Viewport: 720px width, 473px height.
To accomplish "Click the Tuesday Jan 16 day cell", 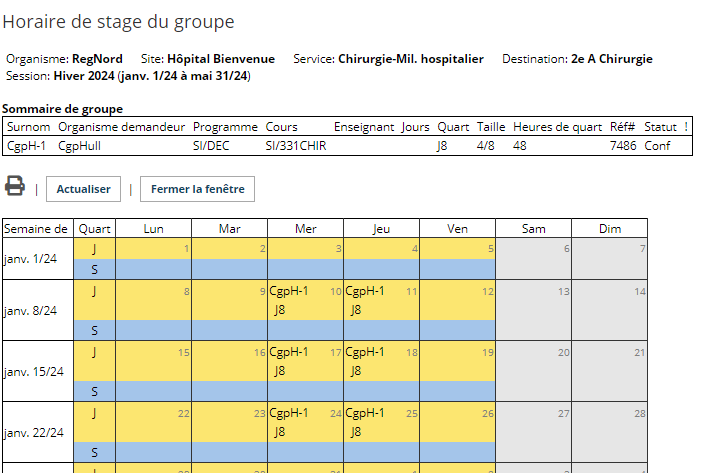I will [x=230, y=361].
